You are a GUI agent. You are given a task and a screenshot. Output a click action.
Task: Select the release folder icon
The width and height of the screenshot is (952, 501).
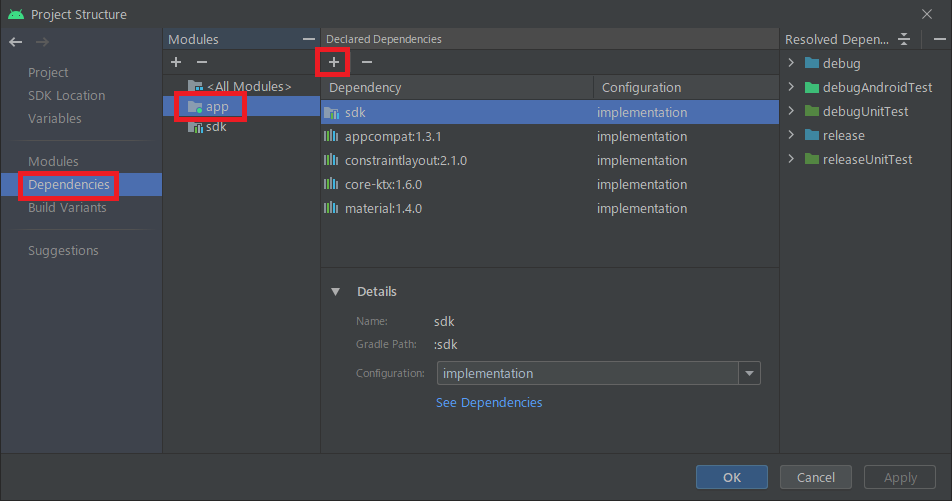pyautogui.click(x=812, y=135)
